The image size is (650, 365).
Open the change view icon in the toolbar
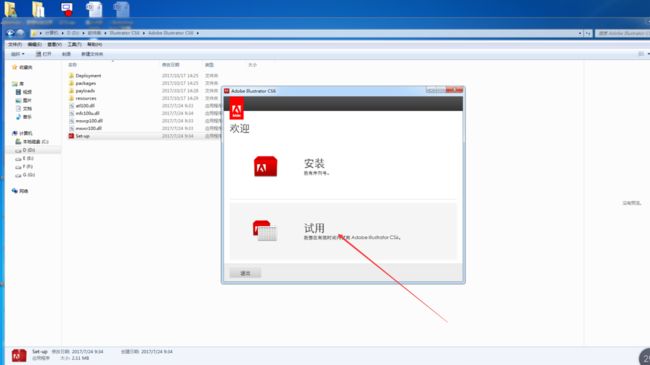641,54
